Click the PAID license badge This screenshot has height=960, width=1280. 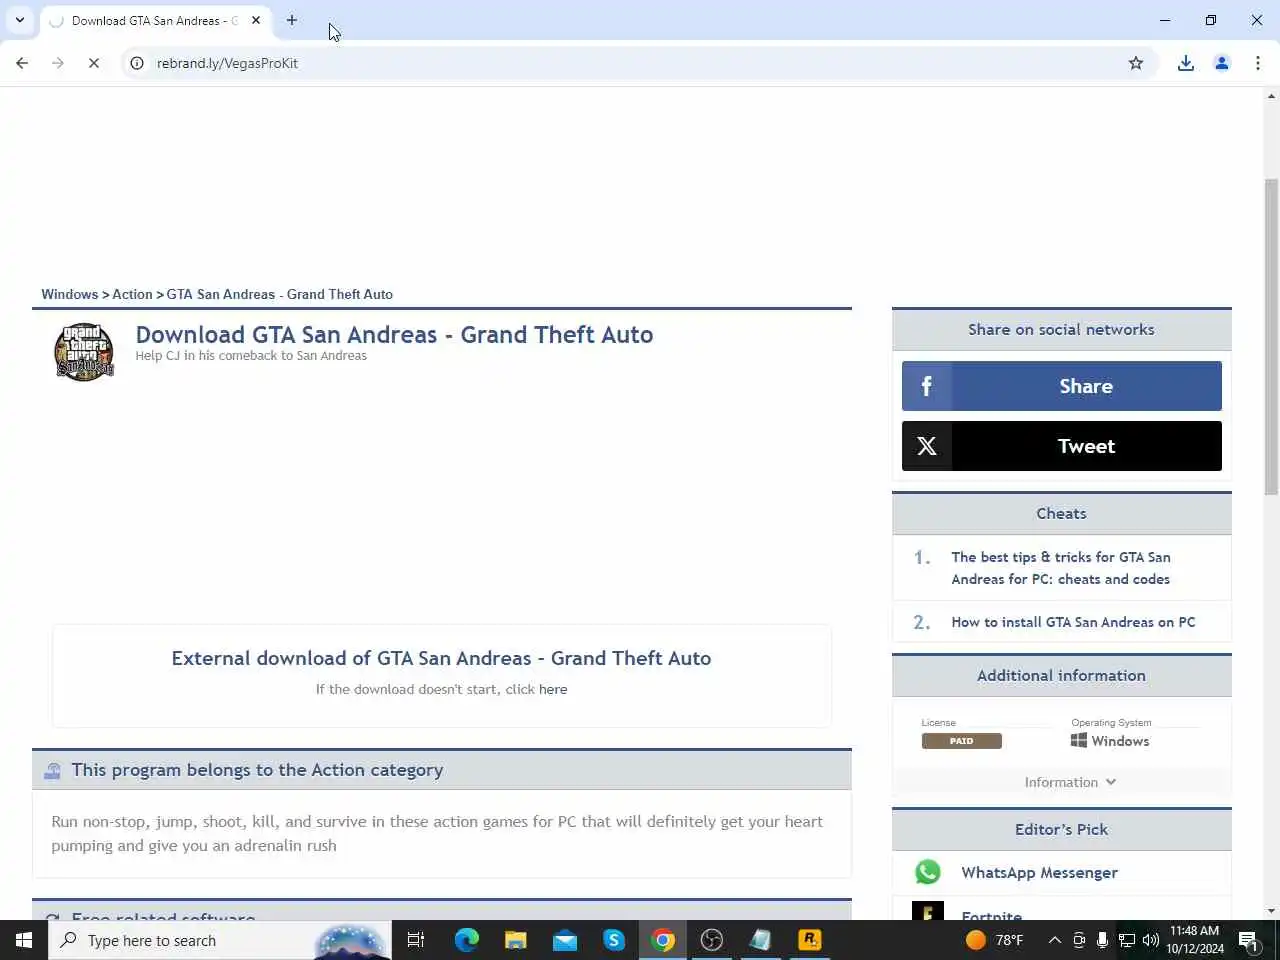961,741
